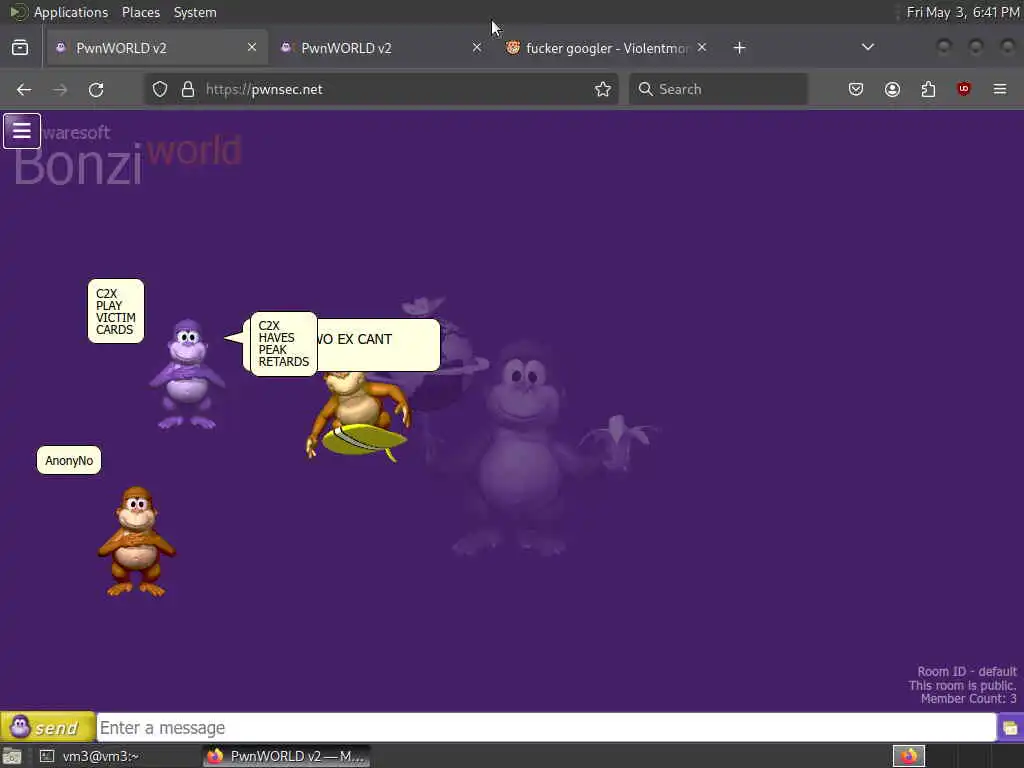Click the Member Count: 3 text
Screen dimensions: 1024x768
point(968,699)
